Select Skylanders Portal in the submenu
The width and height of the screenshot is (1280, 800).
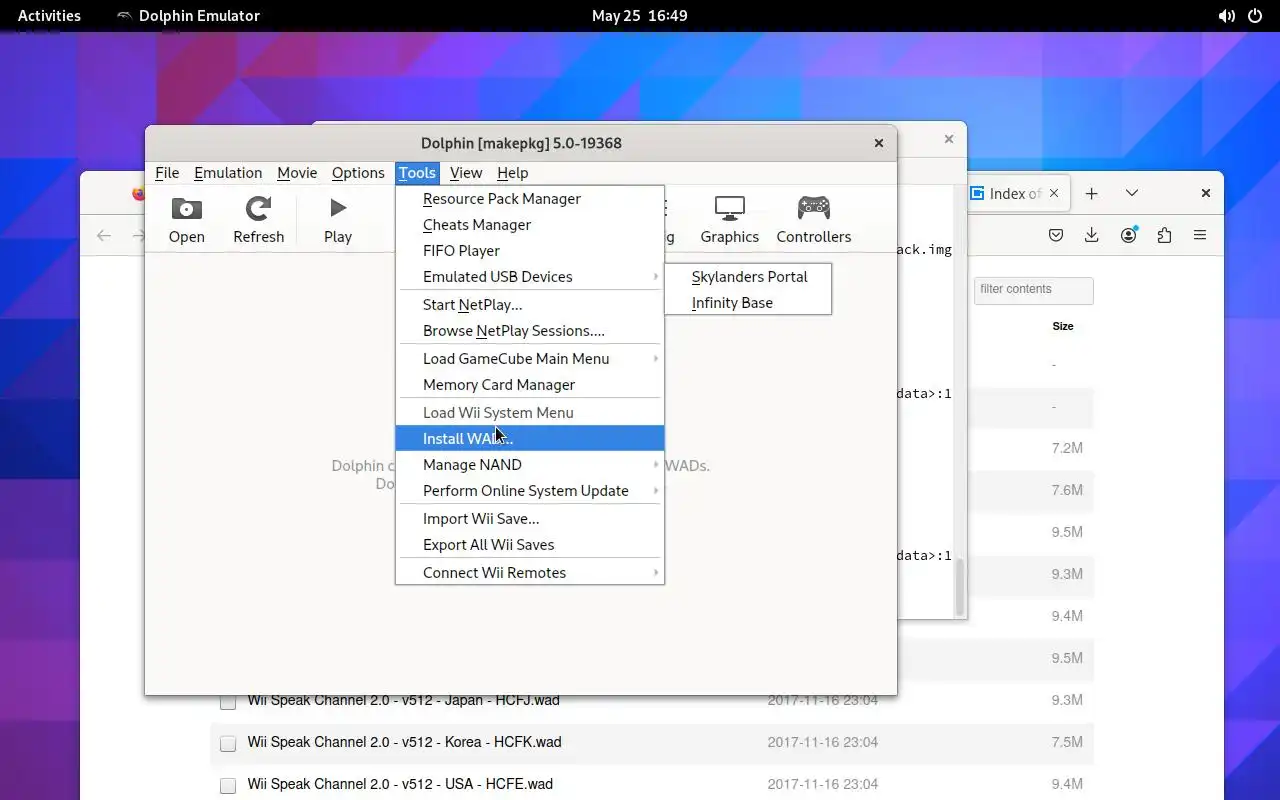point(748,276)
